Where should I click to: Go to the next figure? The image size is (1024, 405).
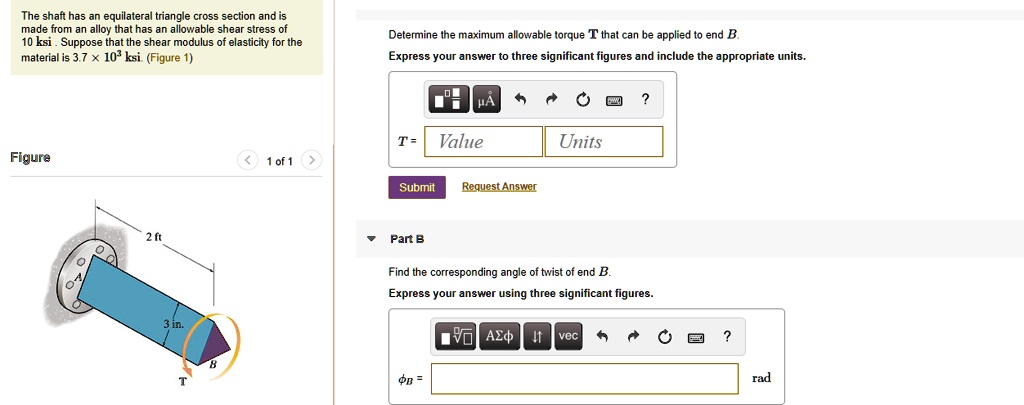(312, 160)
